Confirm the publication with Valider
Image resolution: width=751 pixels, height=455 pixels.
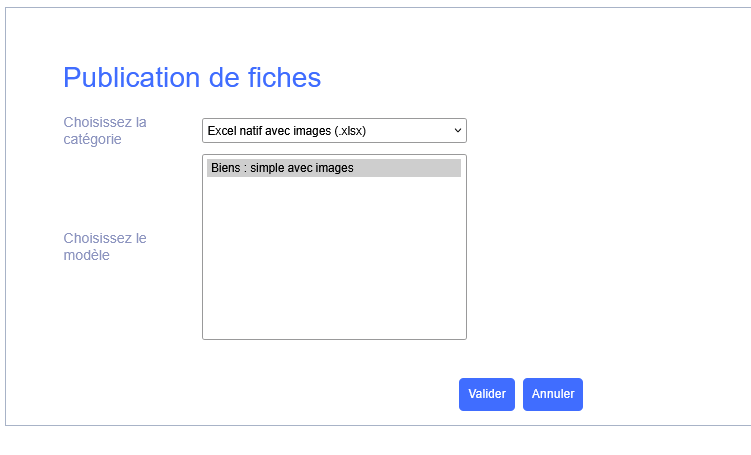tap(487, 394)
